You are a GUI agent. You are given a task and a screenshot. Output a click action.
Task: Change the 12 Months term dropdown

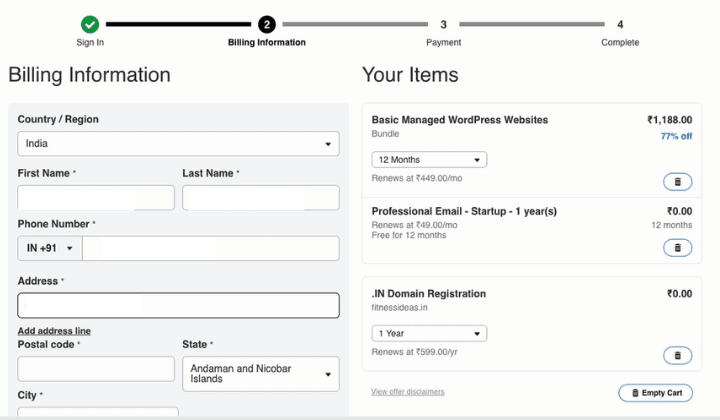coord(429,160)
